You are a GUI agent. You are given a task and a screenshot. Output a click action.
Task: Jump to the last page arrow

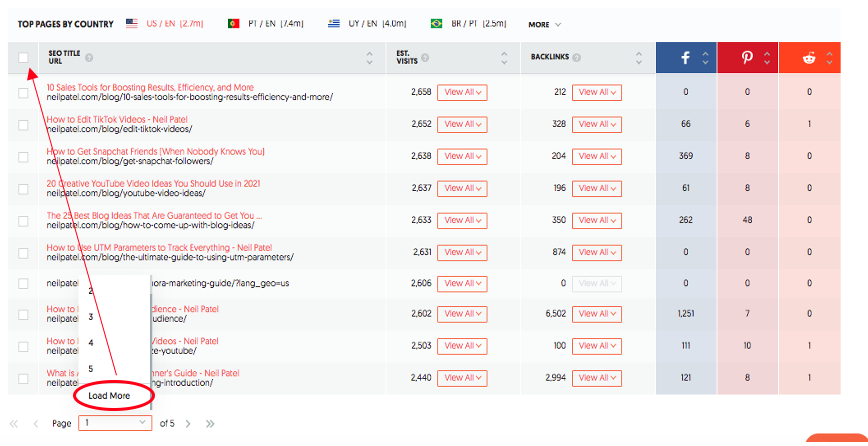209,423
